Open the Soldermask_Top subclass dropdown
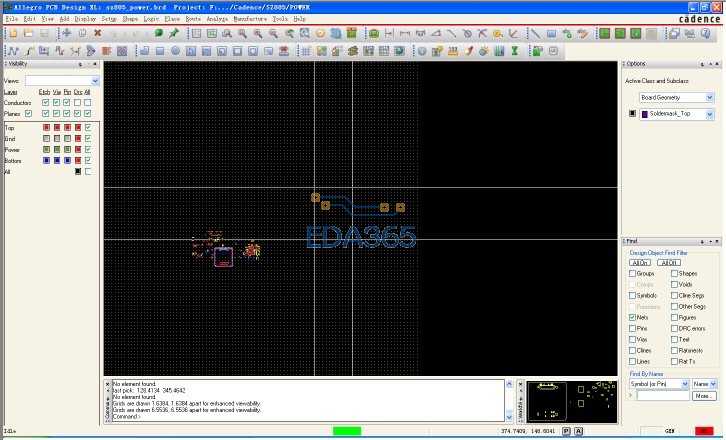This screenshot has width=726, height=440. click(709, 114)
